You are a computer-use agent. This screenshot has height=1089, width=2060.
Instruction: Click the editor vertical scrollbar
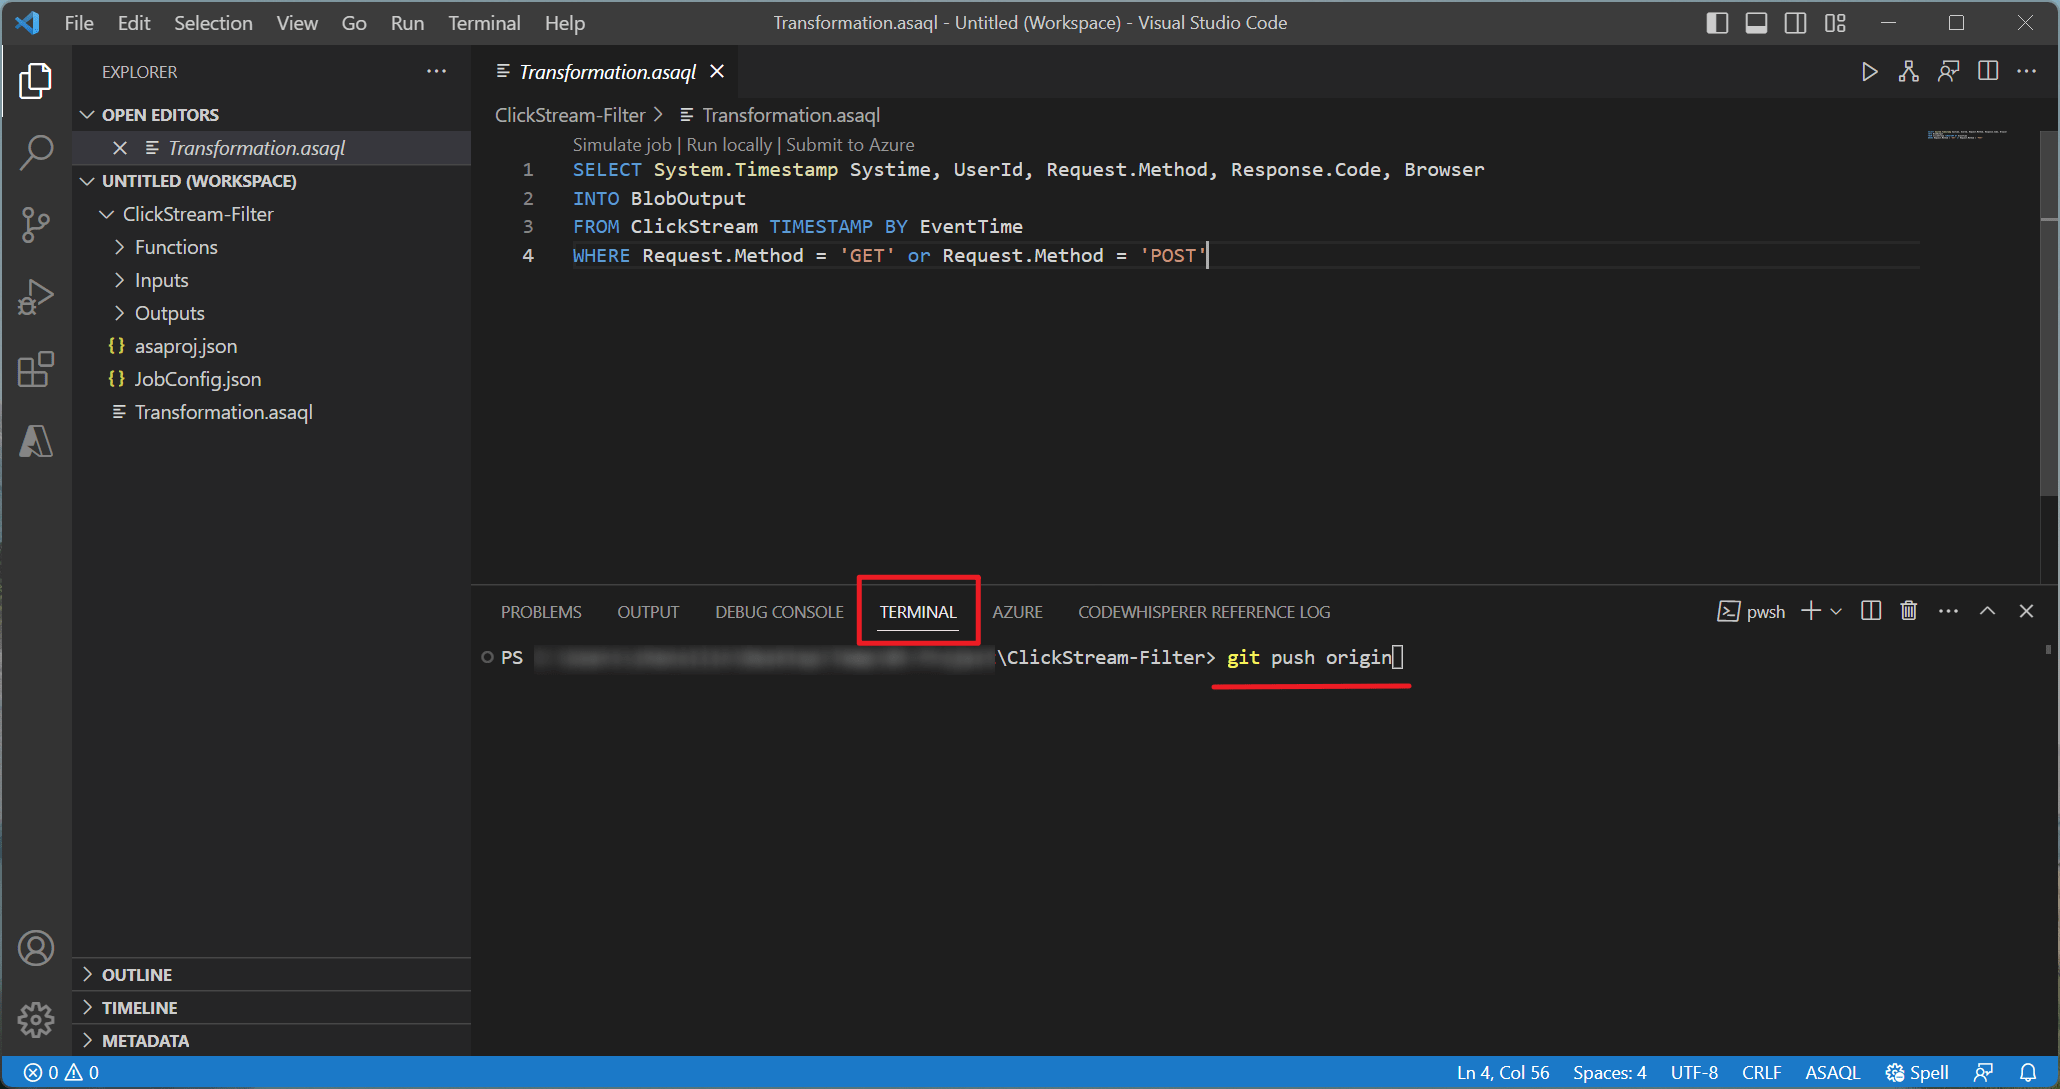tap(2048, 350)
